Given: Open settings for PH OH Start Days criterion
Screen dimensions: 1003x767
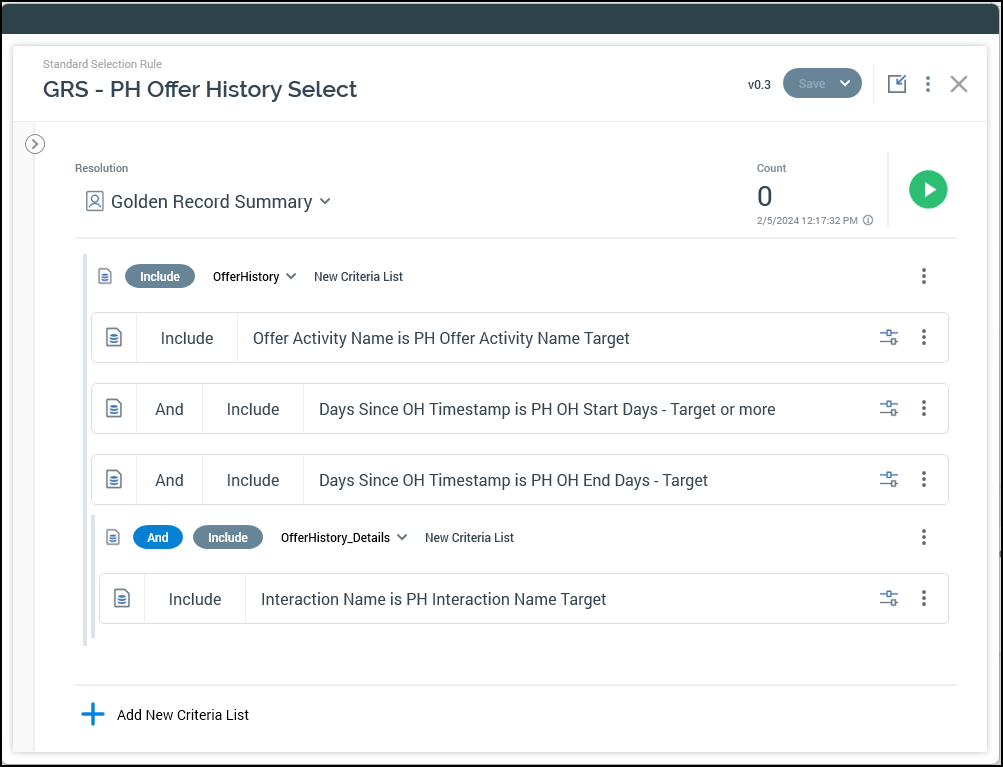Looking at the screenshot, I should click(888, 409).
